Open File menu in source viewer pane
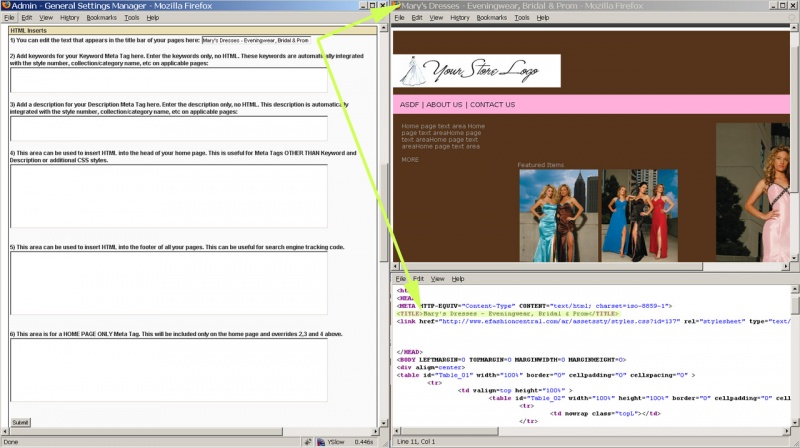 pos(401,279)
